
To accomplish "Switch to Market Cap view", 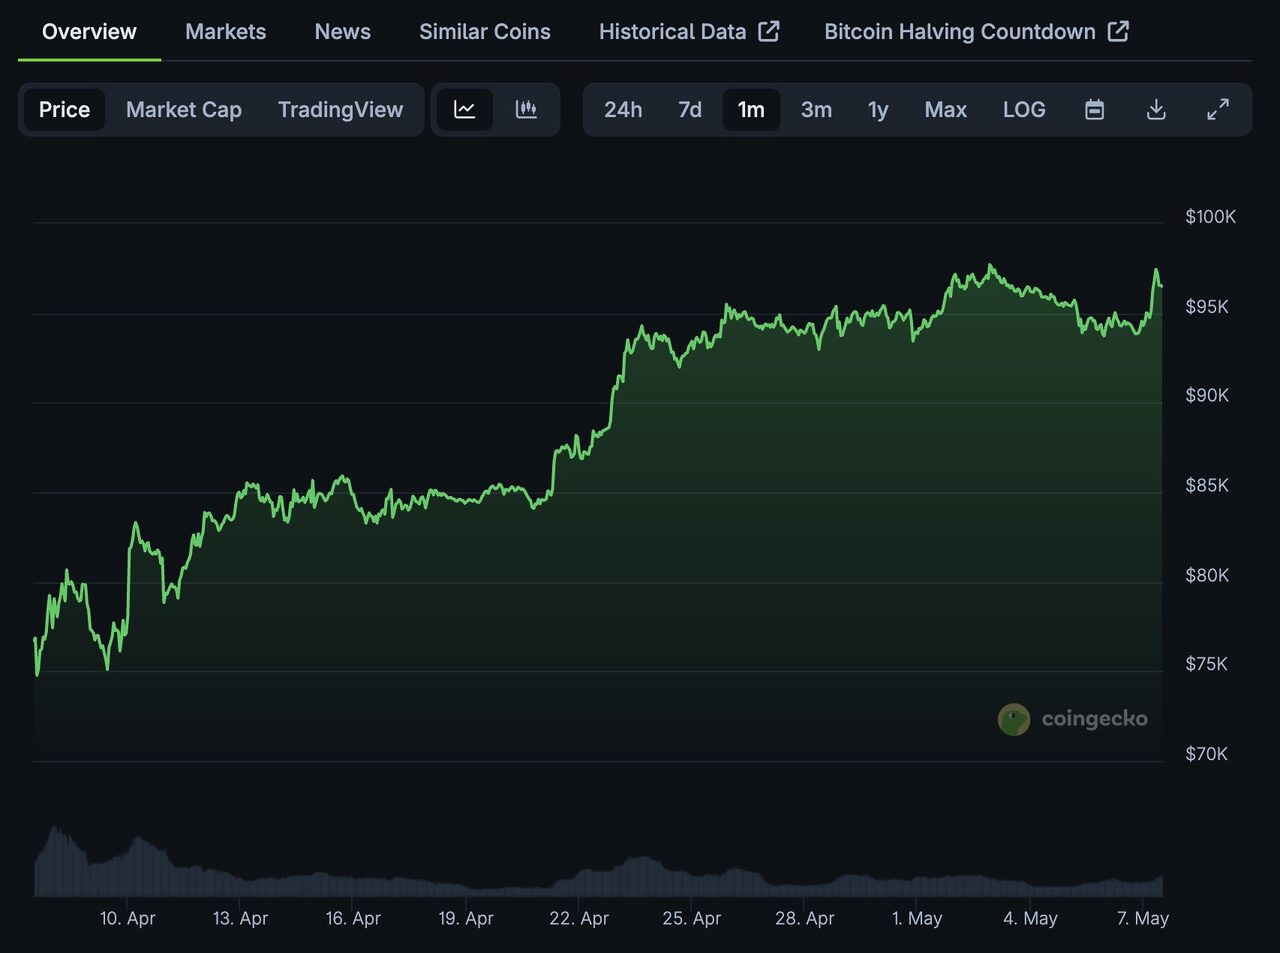I will coord(184,110).
